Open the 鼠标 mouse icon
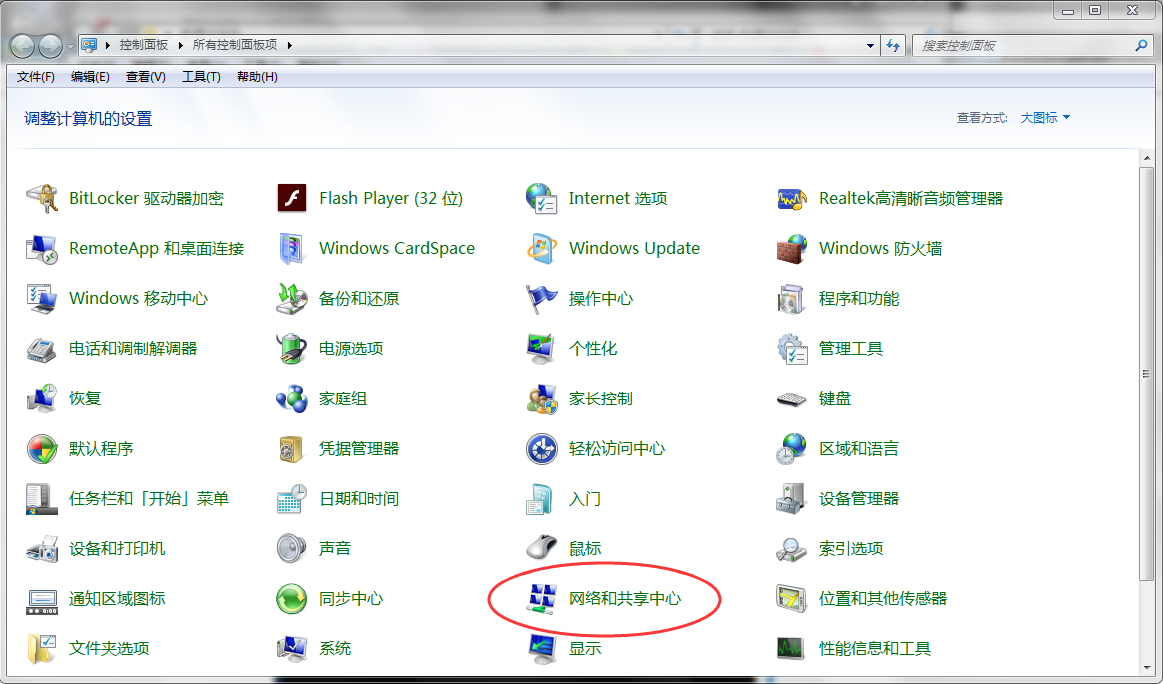 click(541, 549)
